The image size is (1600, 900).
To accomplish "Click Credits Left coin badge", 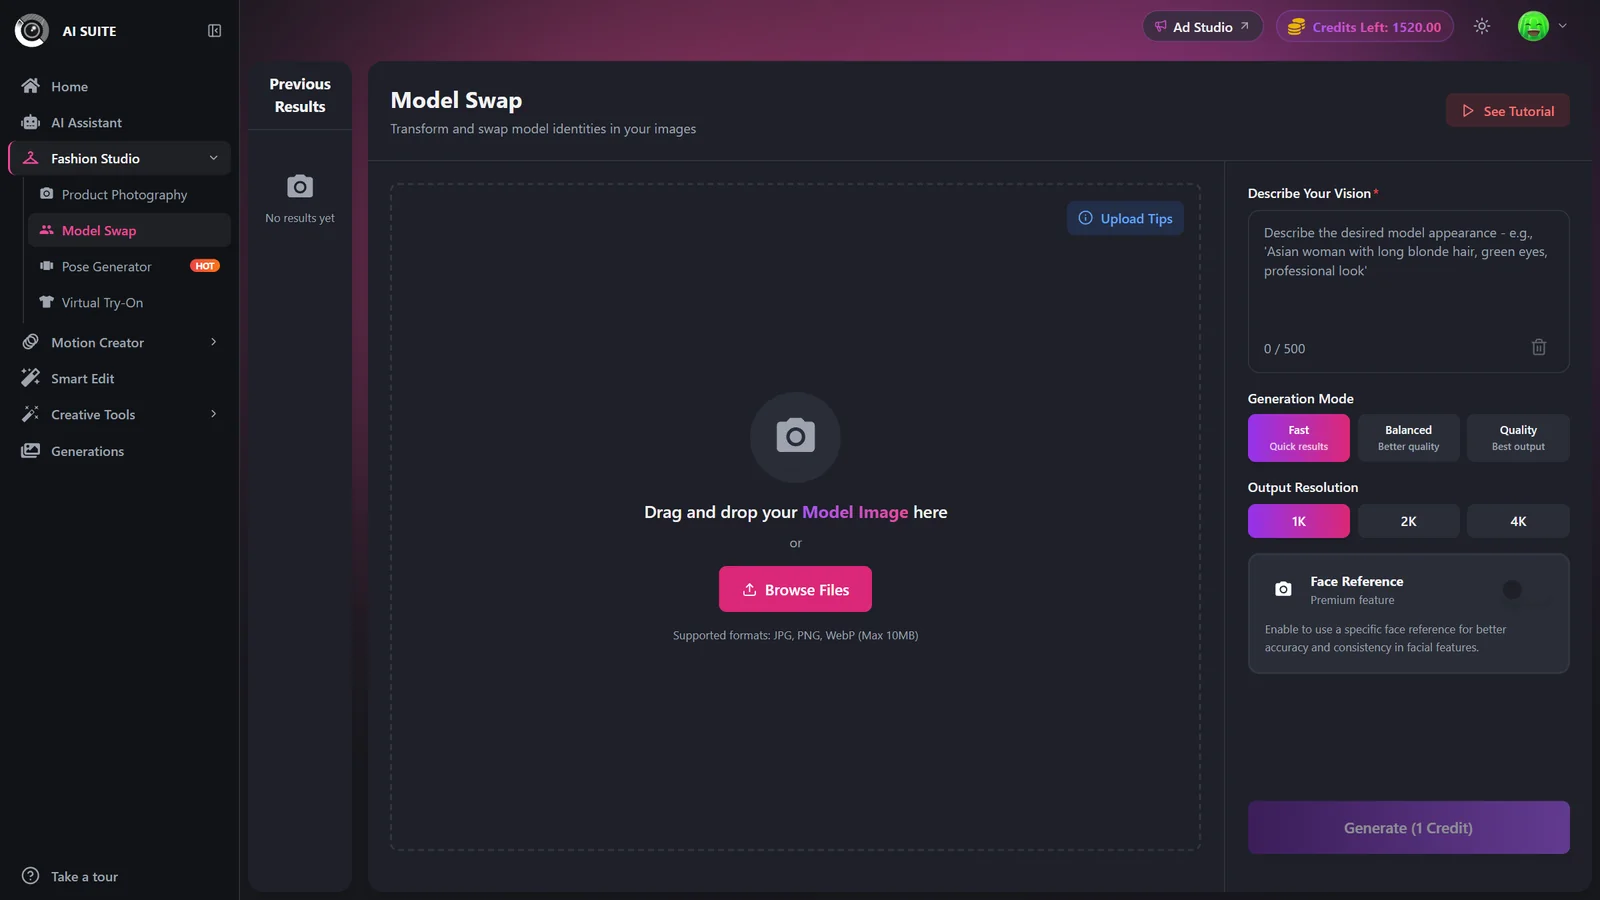I will pyautogui.click(x=1365, y=27).
